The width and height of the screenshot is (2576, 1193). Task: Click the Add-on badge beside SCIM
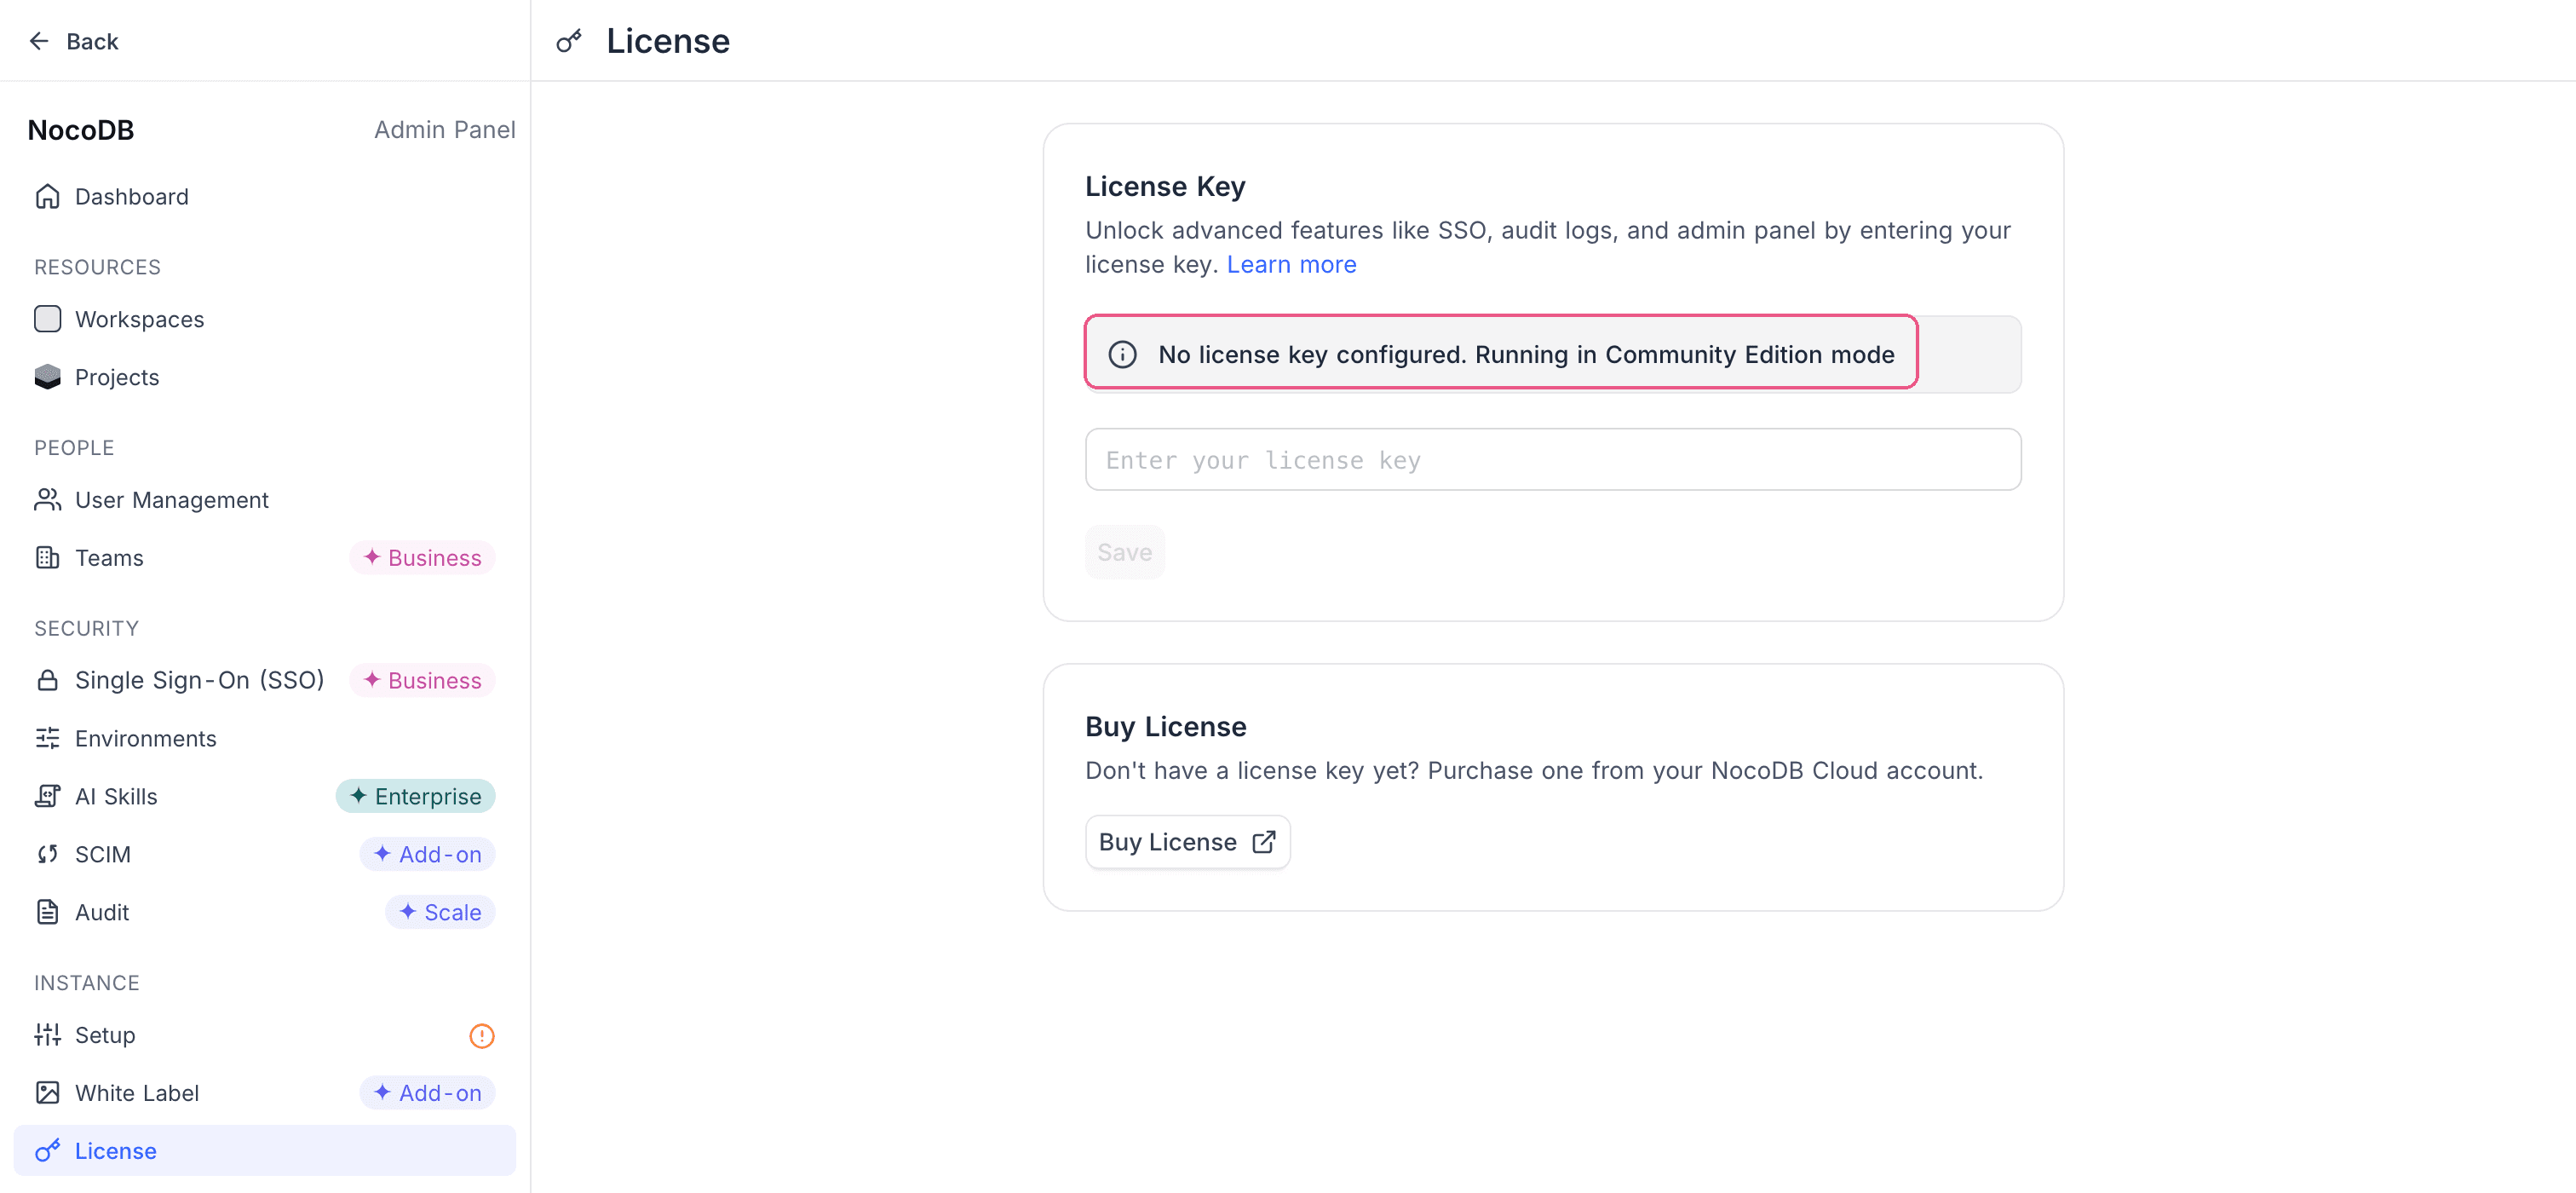[427, 854]
